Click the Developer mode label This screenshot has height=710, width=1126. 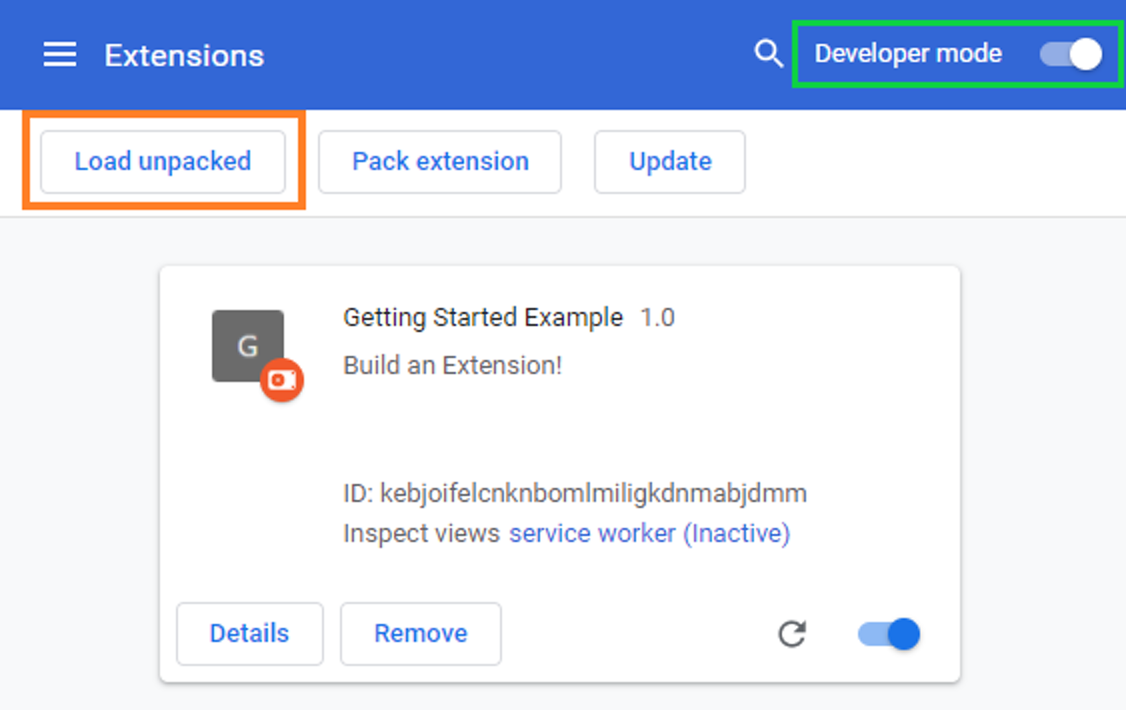coord(908,54)
